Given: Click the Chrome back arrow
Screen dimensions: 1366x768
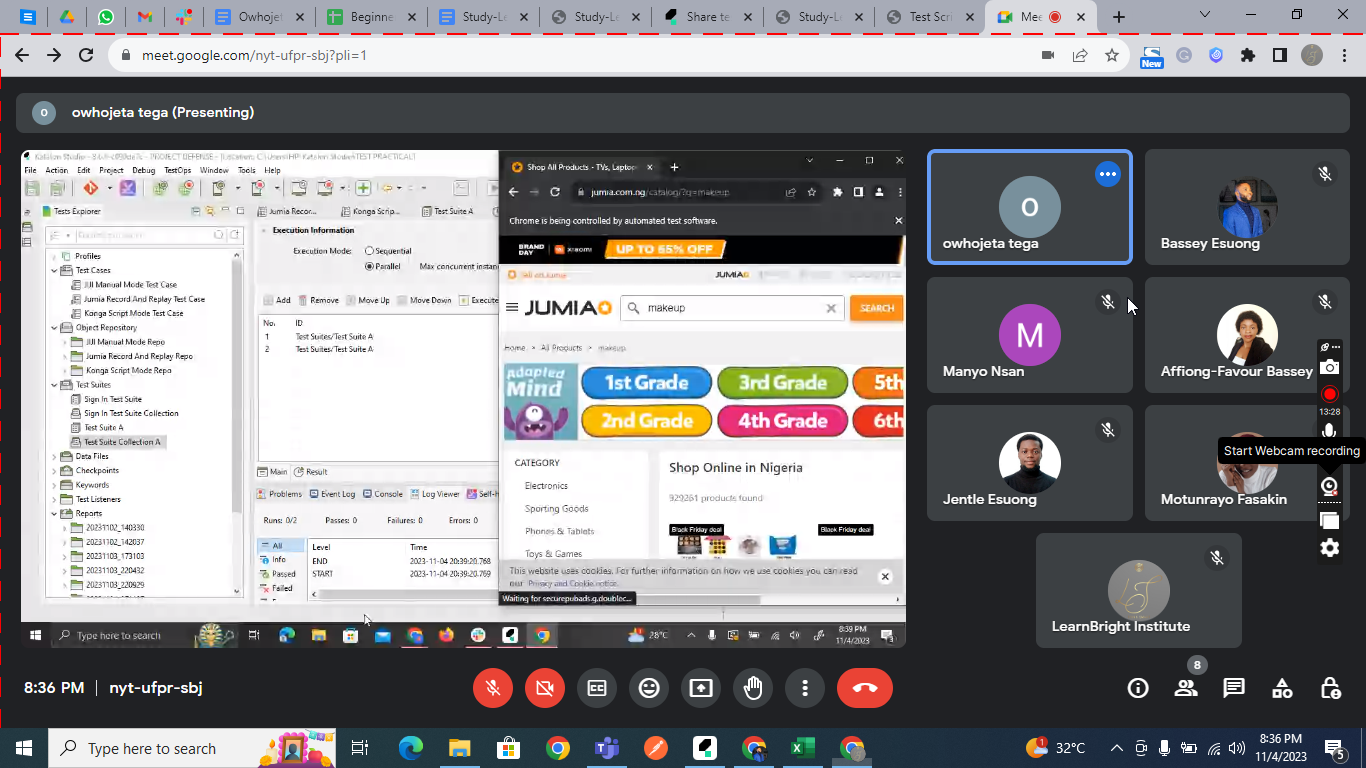Looking at the screenshot, I should coord(22,55).
